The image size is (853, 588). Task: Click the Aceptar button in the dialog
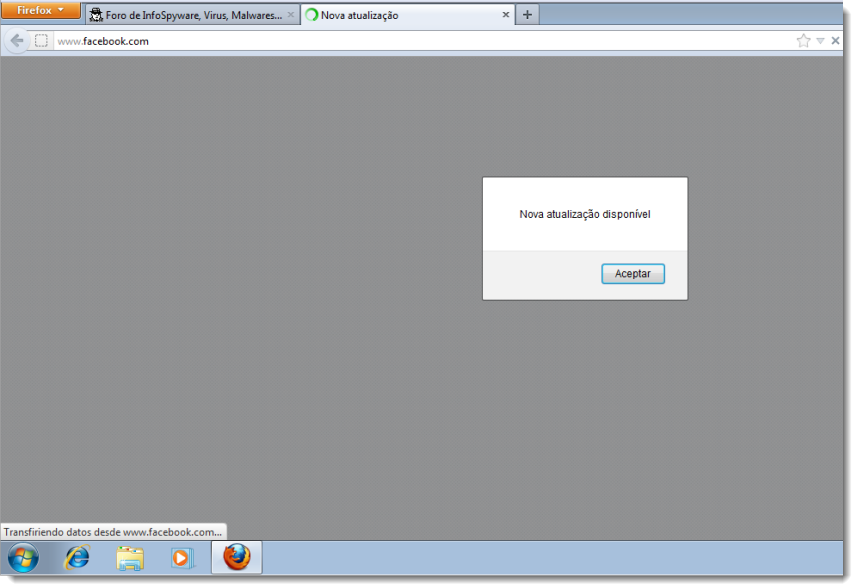[x=633, y=274]
